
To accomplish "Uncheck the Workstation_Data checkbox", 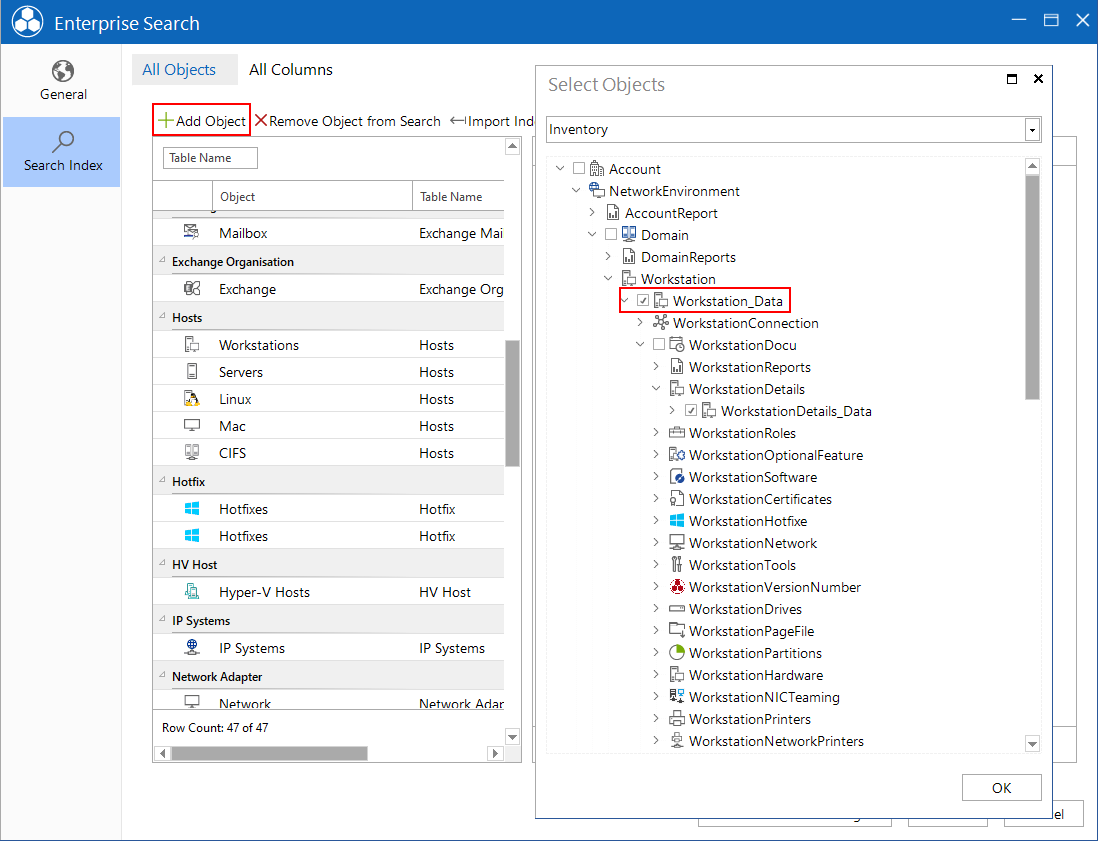I will pos(643,300).
